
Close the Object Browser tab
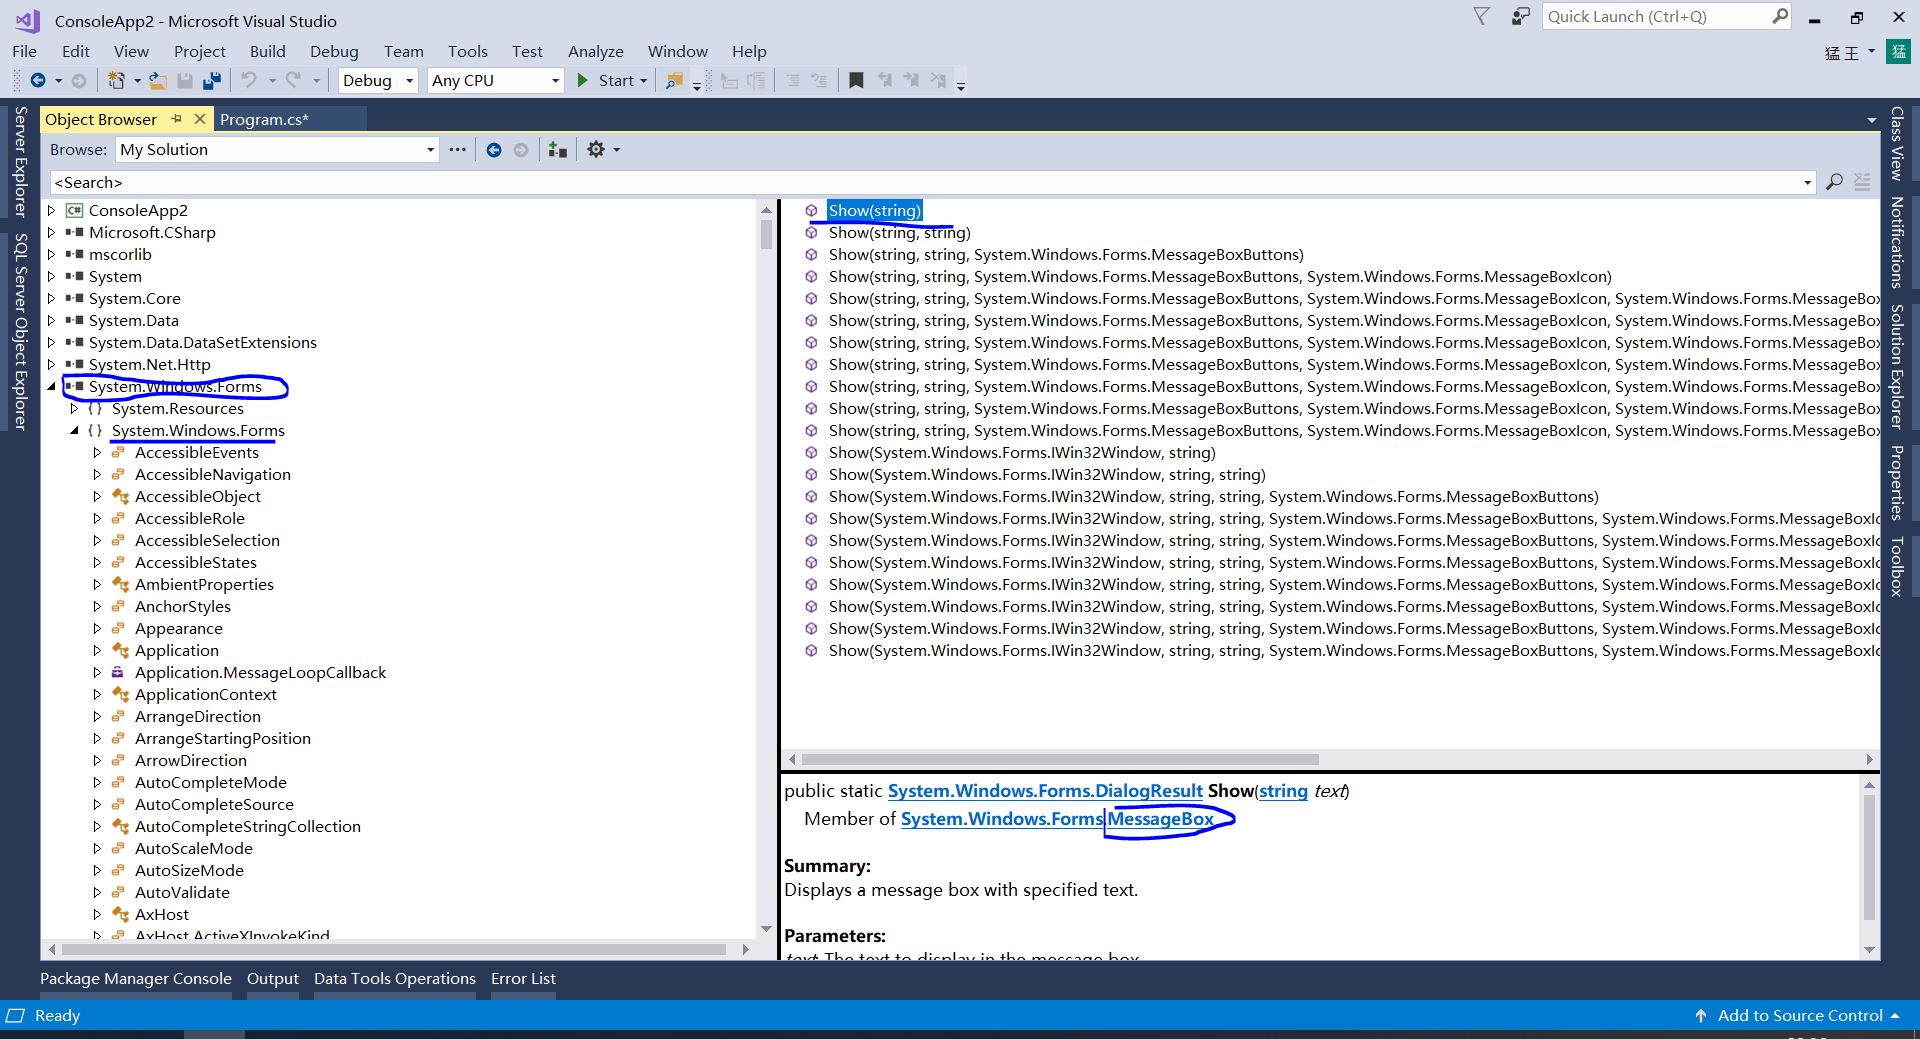(199, 119)
